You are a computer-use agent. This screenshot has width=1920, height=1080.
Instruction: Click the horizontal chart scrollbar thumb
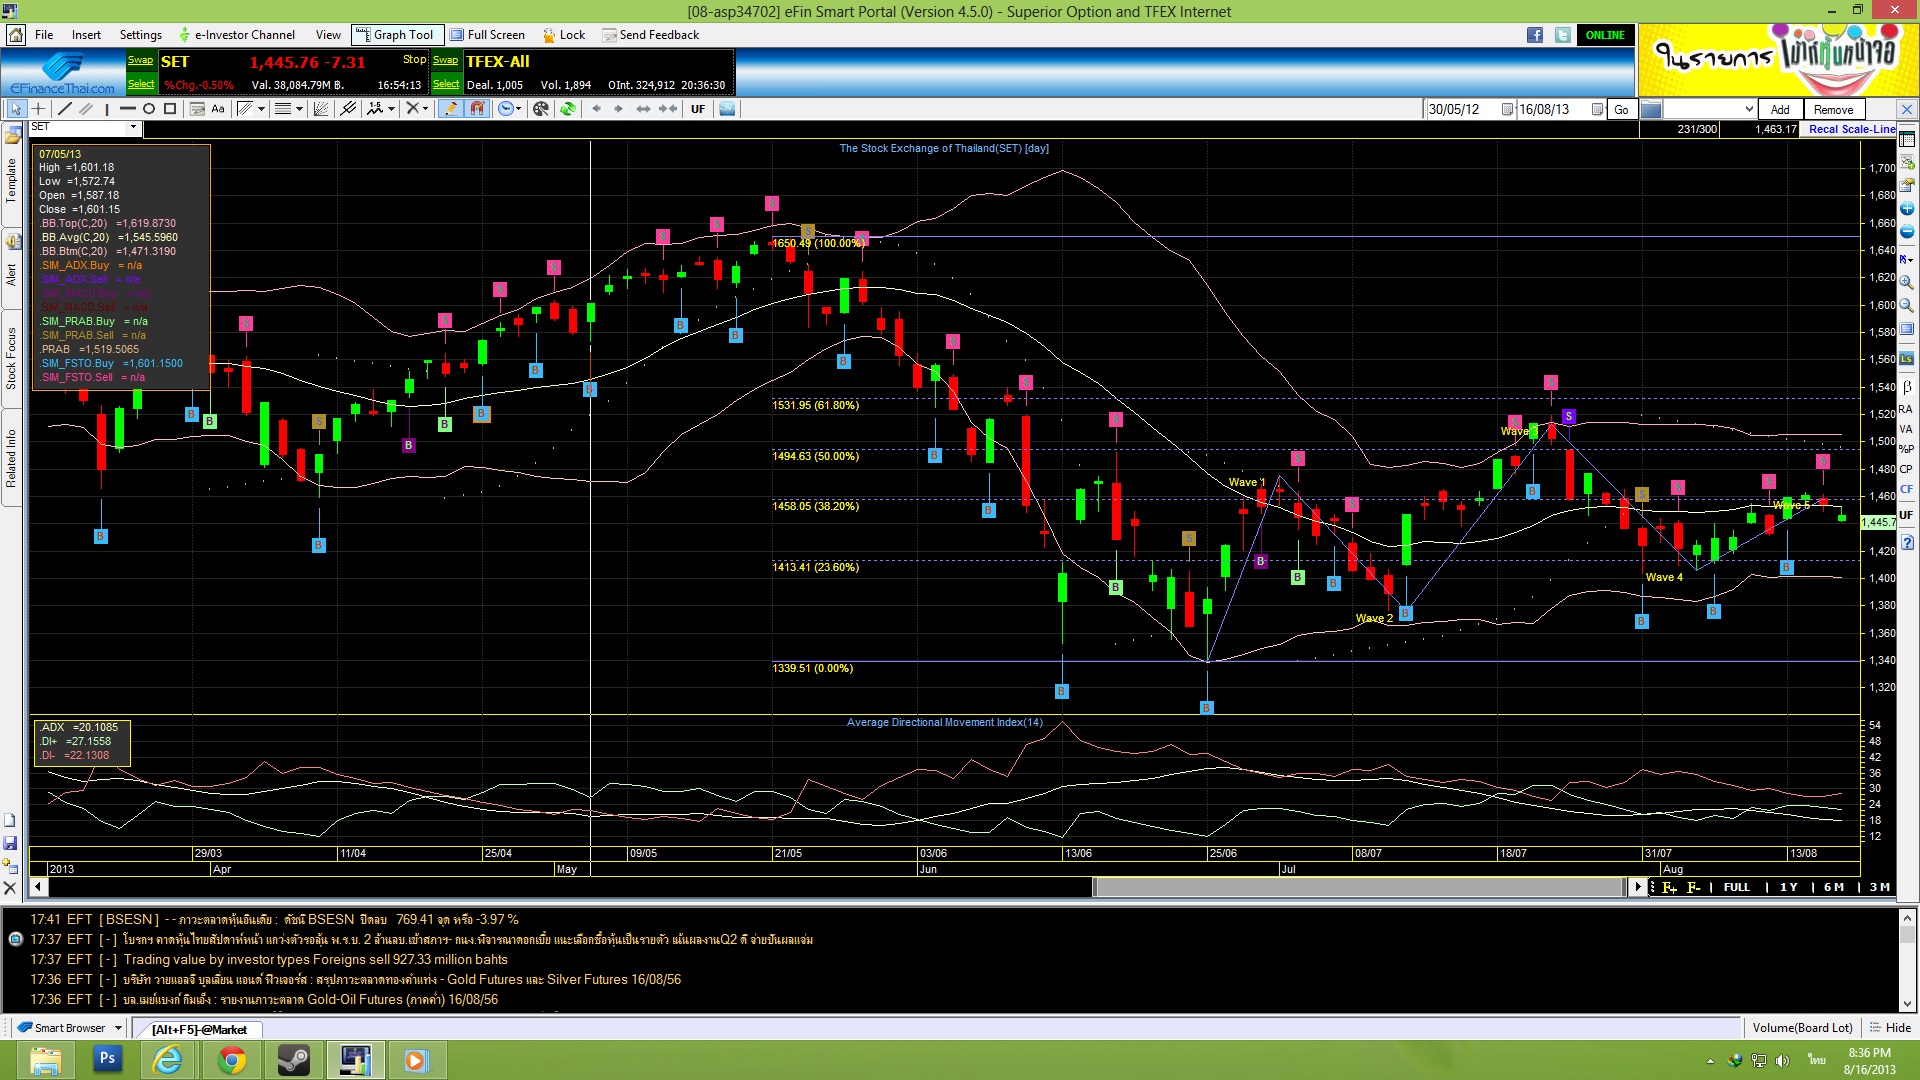[x=1360, y=887]
